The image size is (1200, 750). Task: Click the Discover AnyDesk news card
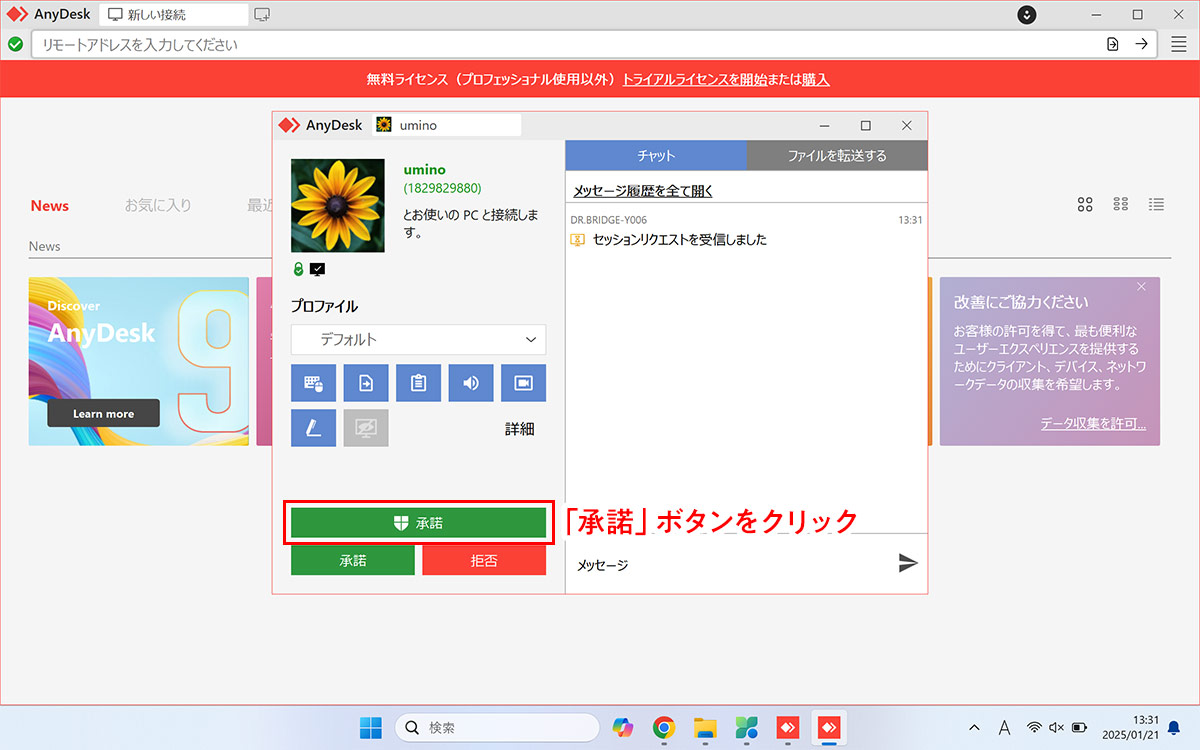(139, 361)
